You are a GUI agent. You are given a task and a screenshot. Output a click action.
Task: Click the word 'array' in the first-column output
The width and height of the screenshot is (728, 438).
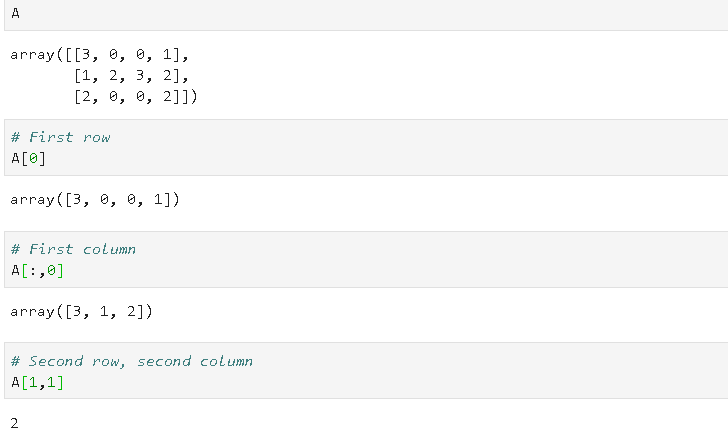tap(32, 312)
